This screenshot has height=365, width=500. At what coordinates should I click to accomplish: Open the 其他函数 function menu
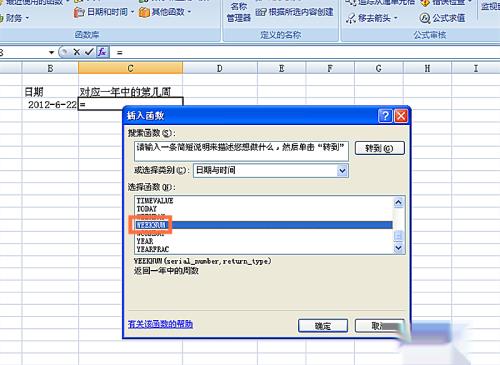(x=165, y=12)
